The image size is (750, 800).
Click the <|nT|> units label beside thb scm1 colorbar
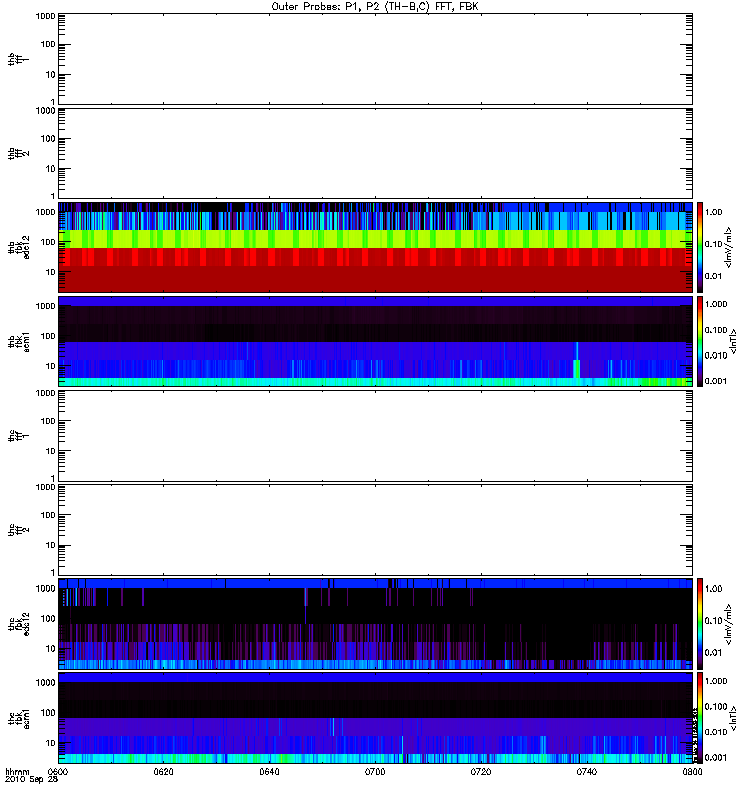(x=733, y=341)
